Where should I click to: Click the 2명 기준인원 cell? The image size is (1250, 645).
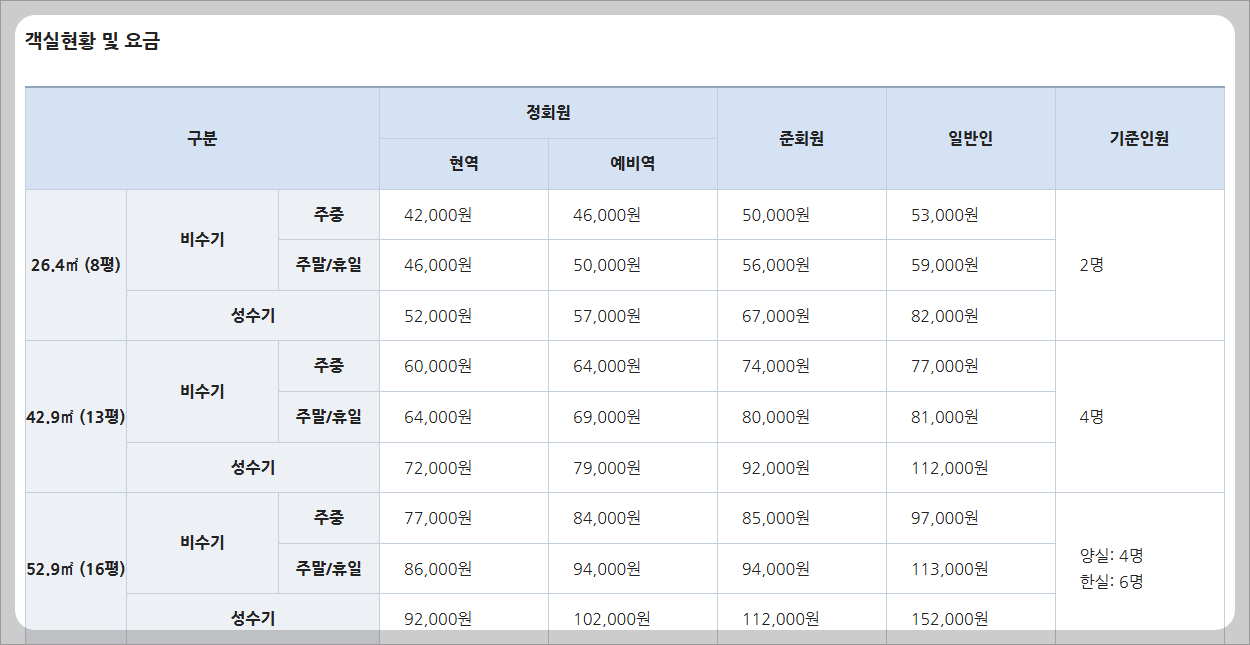click(1140, 264)
